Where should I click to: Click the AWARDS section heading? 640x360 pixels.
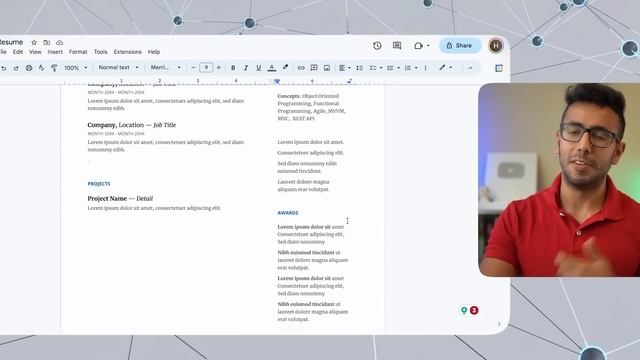(x=288, y=213)
